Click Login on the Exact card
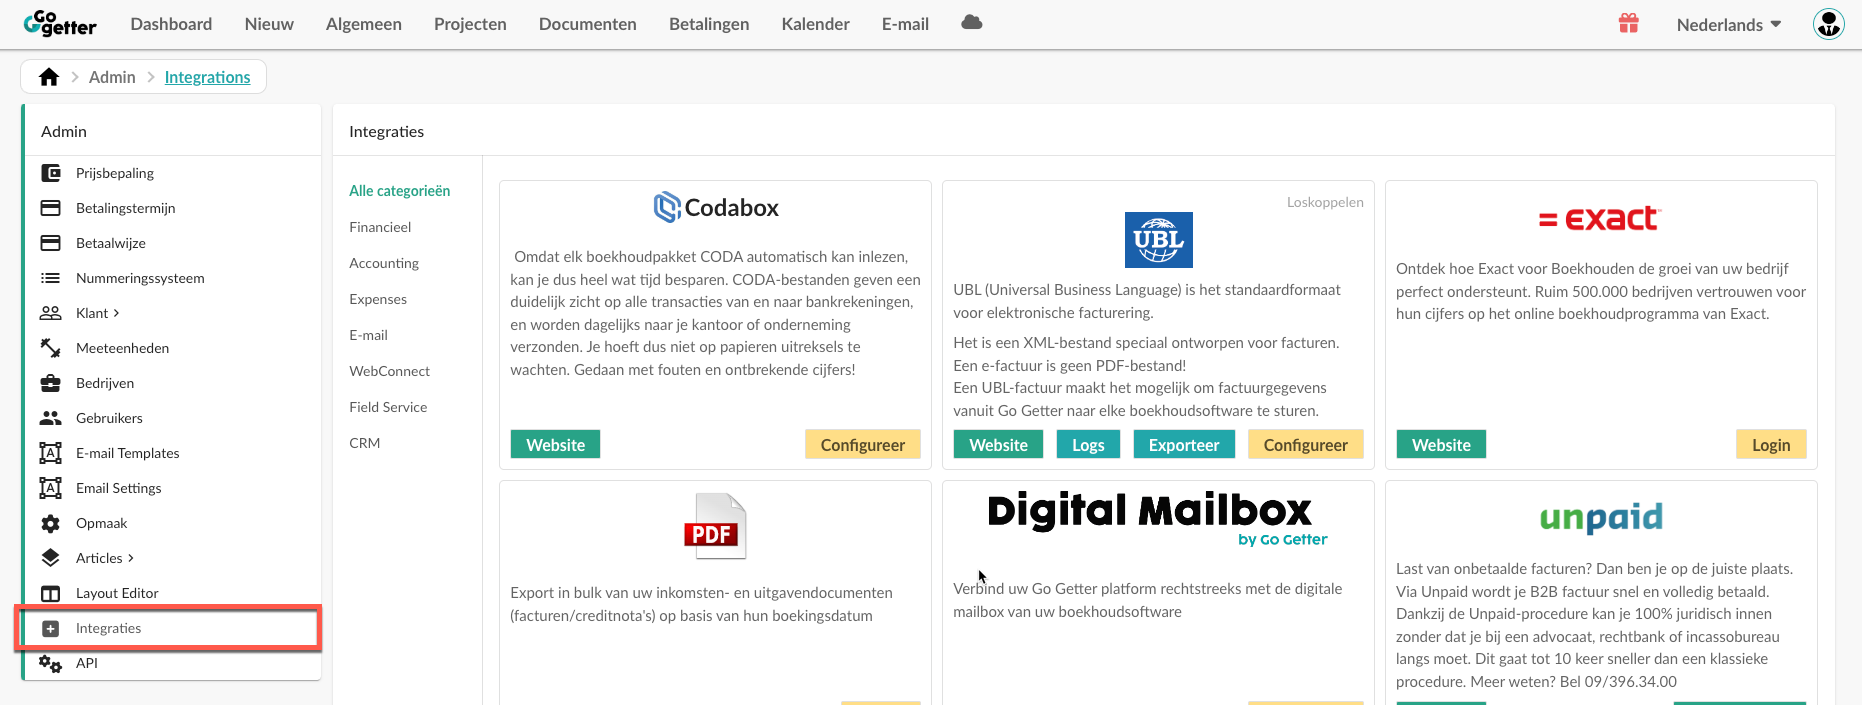1862x705 pixels. 1771,445
